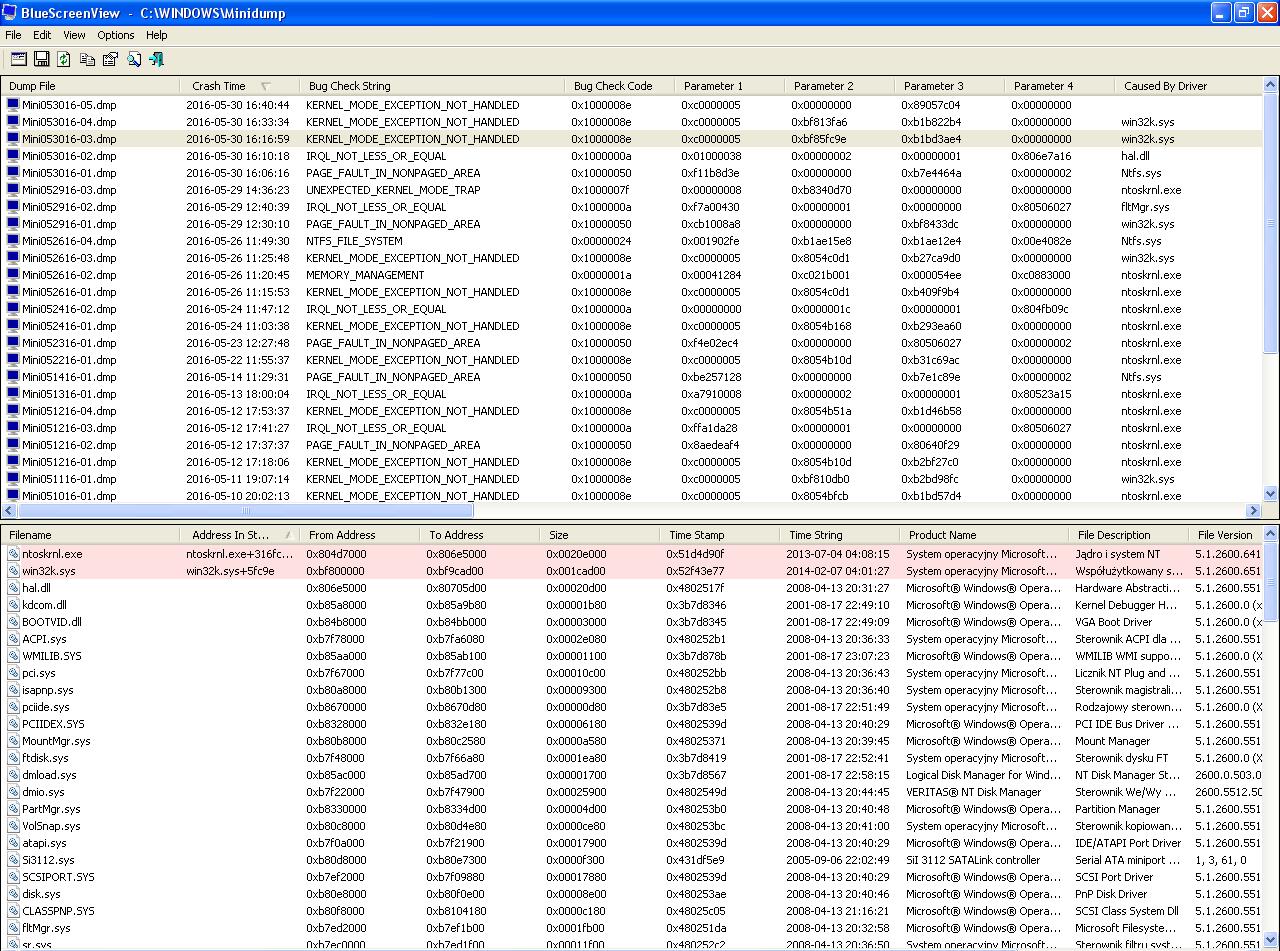Click the Save floppy disk icon
Image resolution: width=1280 pixels, height=951 pixels.
(x=42, y=60)
